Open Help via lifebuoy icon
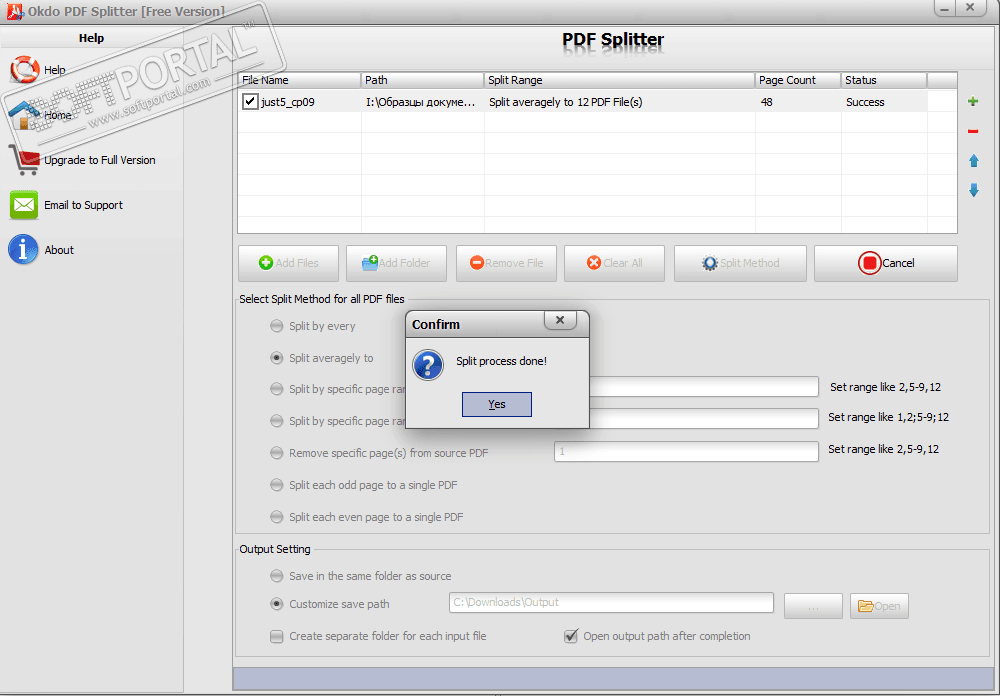1000x696 pixels. (24, 70)
